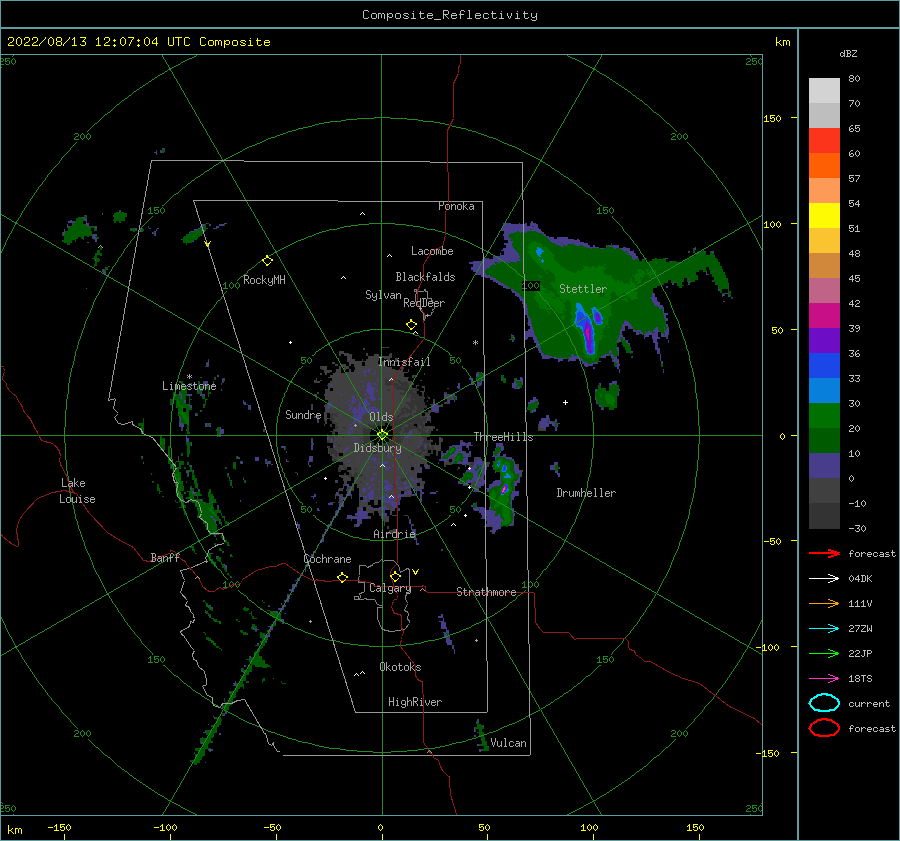Click the yellow diamond marker below RedDeer

pyautogui.click(x=412, y=325)
